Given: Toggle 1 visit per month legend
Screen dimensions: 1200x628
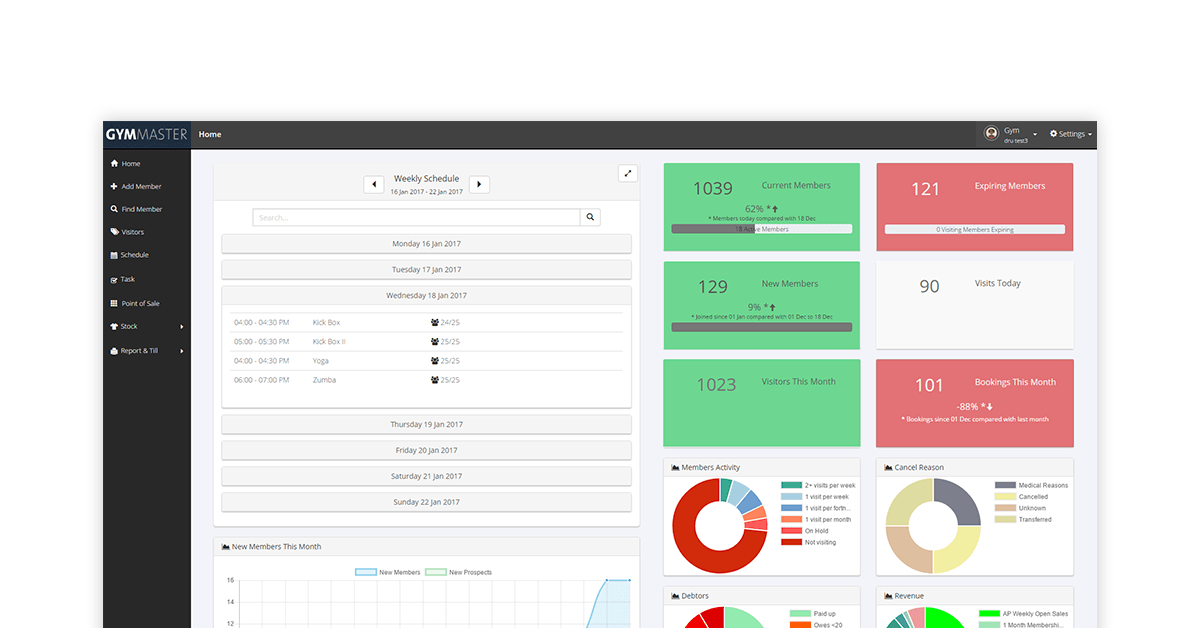Looking at the screenshot, I should pos(816,520).
